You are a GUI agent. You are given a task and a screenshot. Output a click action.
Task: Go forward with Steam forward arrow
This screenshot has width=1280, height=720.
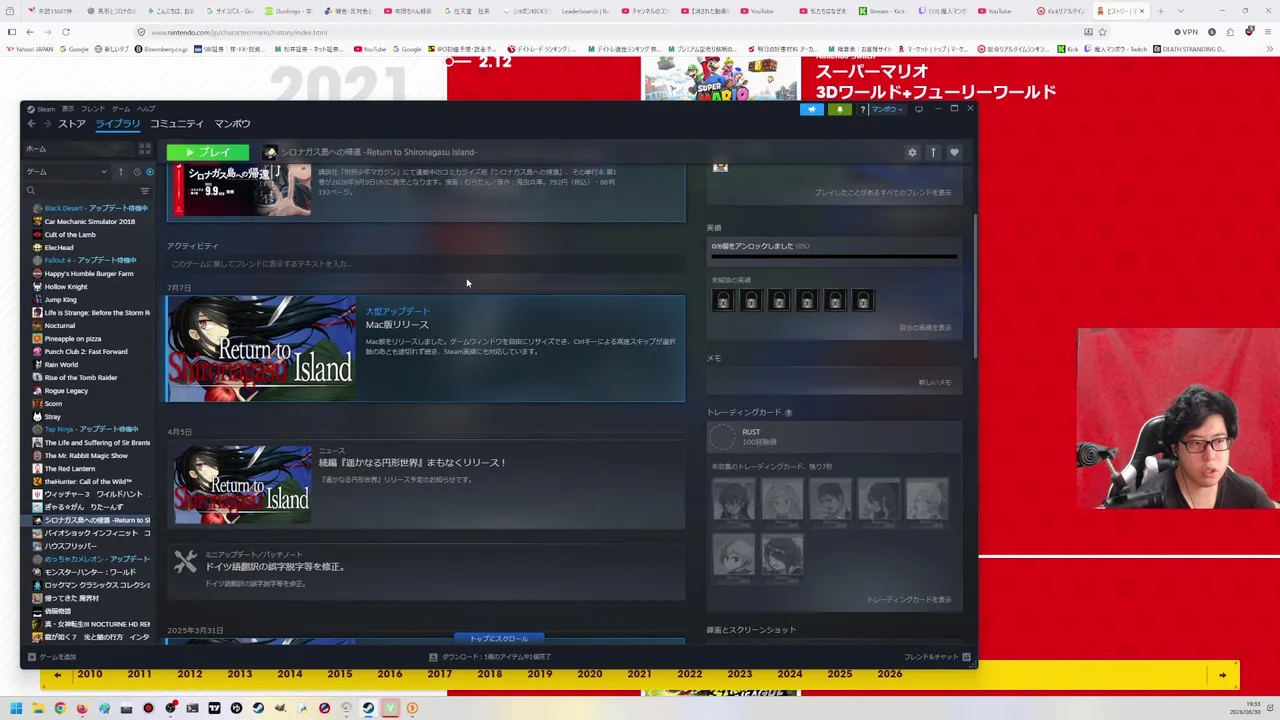pyautogui.click(x=47, y=124)
